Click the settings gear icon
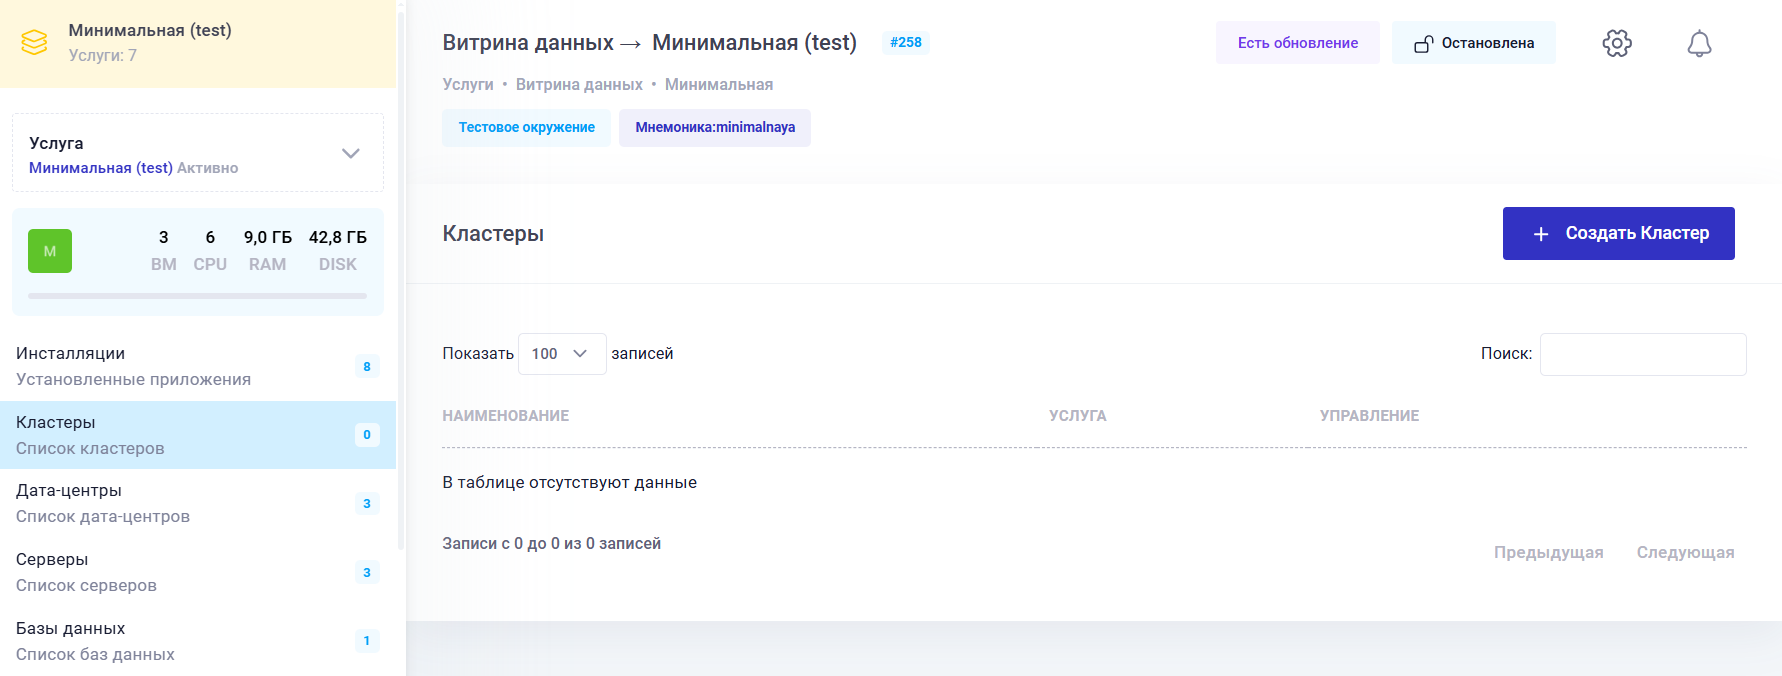Screen dimensions: 1782x676 [x=1616, y=43]
